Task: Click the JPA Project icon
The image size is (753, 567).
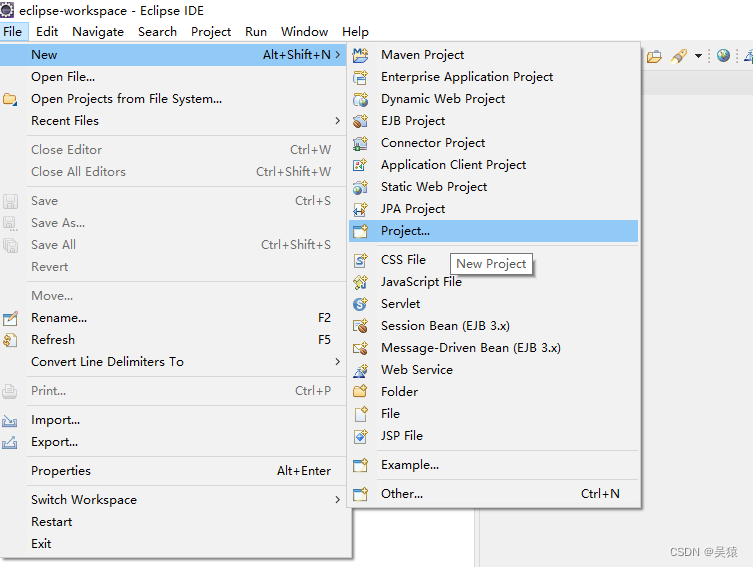Action: click(360, 209)
